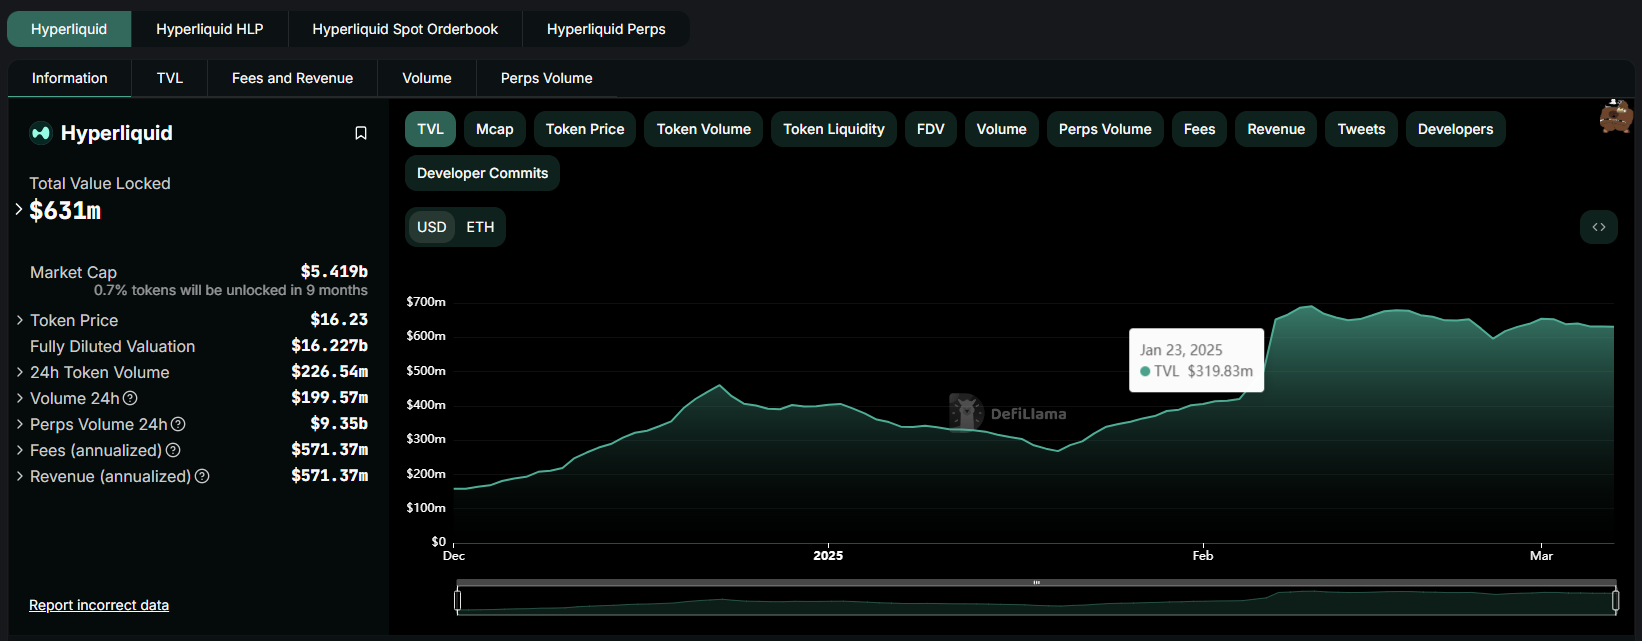Click the token unlock notice text

231,290
